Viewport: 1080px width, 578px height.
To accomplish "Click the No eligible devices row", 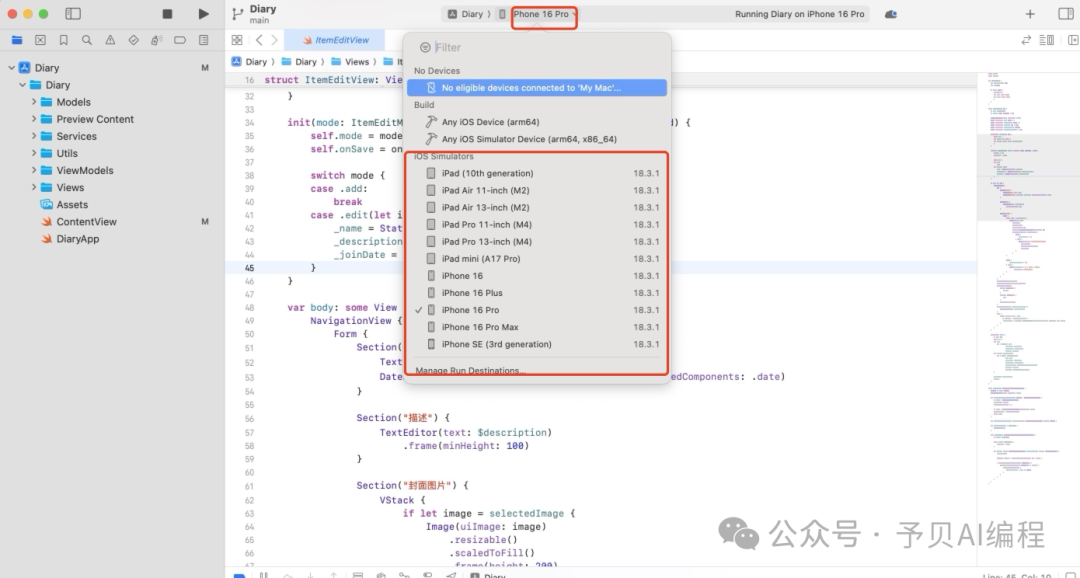I will [537, 87].
